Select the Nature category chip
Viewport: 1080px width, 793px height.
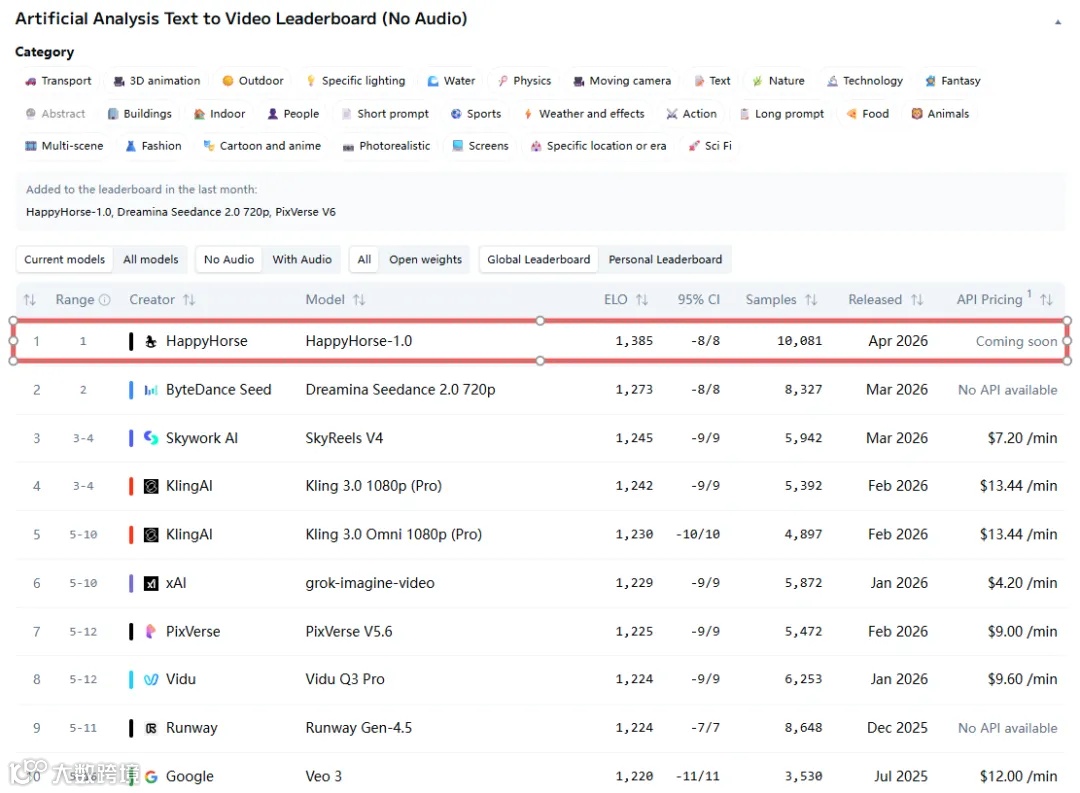point(779,81)
